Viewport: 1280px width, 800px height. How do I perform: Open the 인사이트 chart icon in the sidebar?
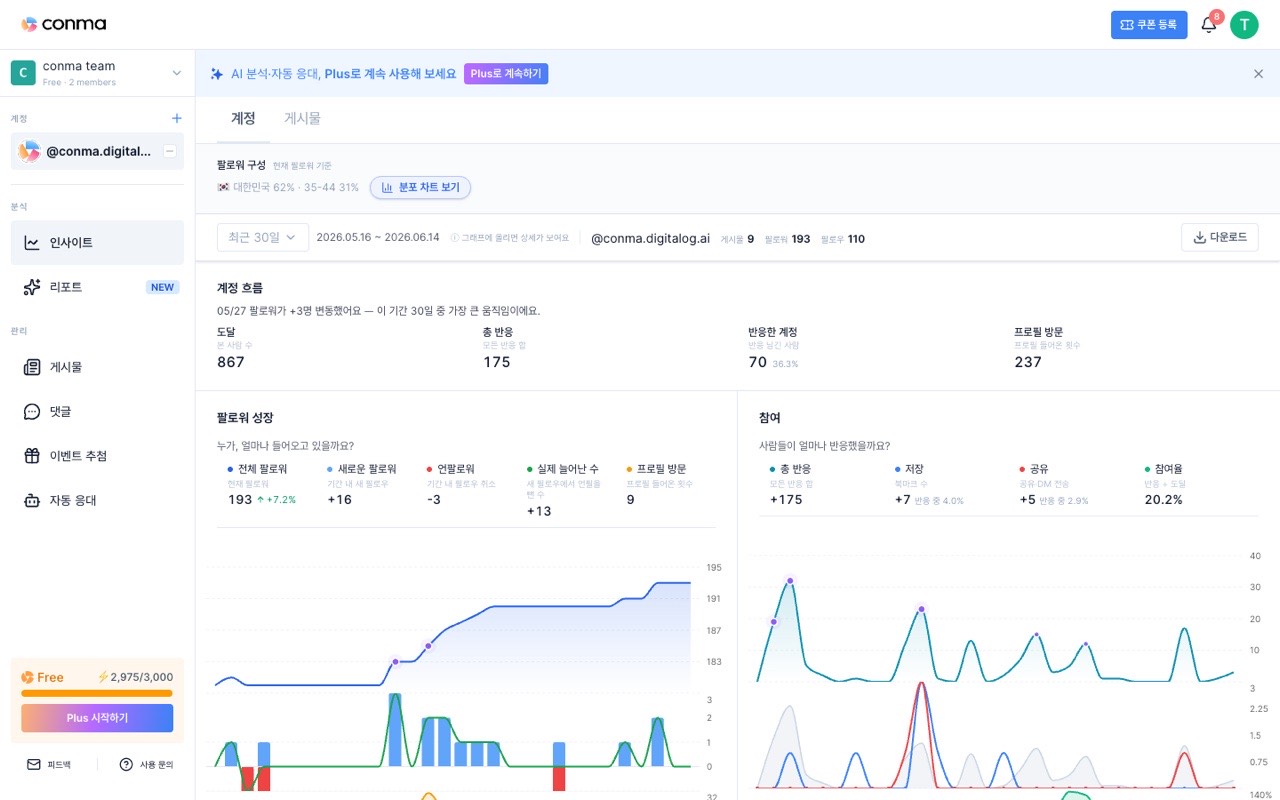[x=32, y=242]
